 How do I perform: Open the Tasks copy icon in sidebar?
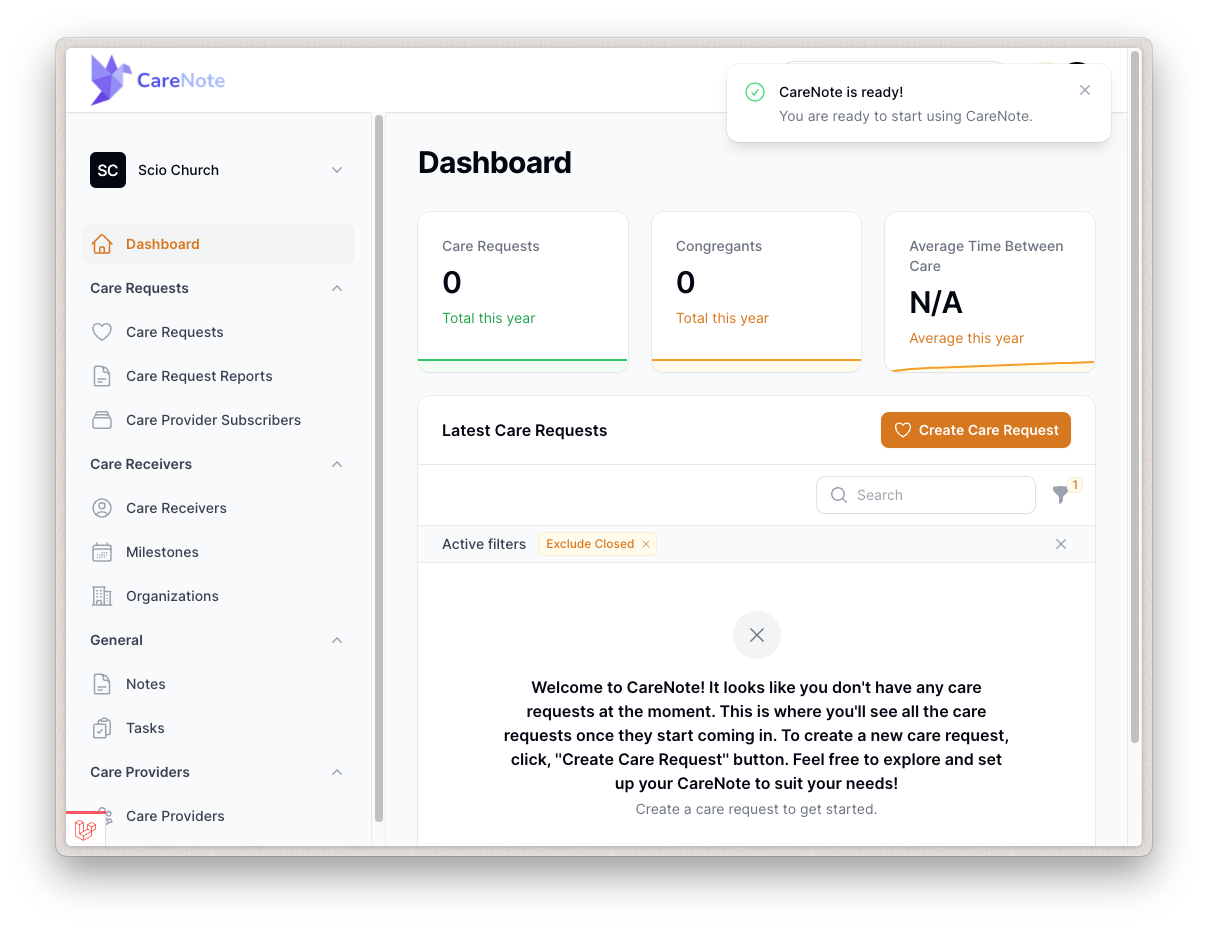coord(101,727)
